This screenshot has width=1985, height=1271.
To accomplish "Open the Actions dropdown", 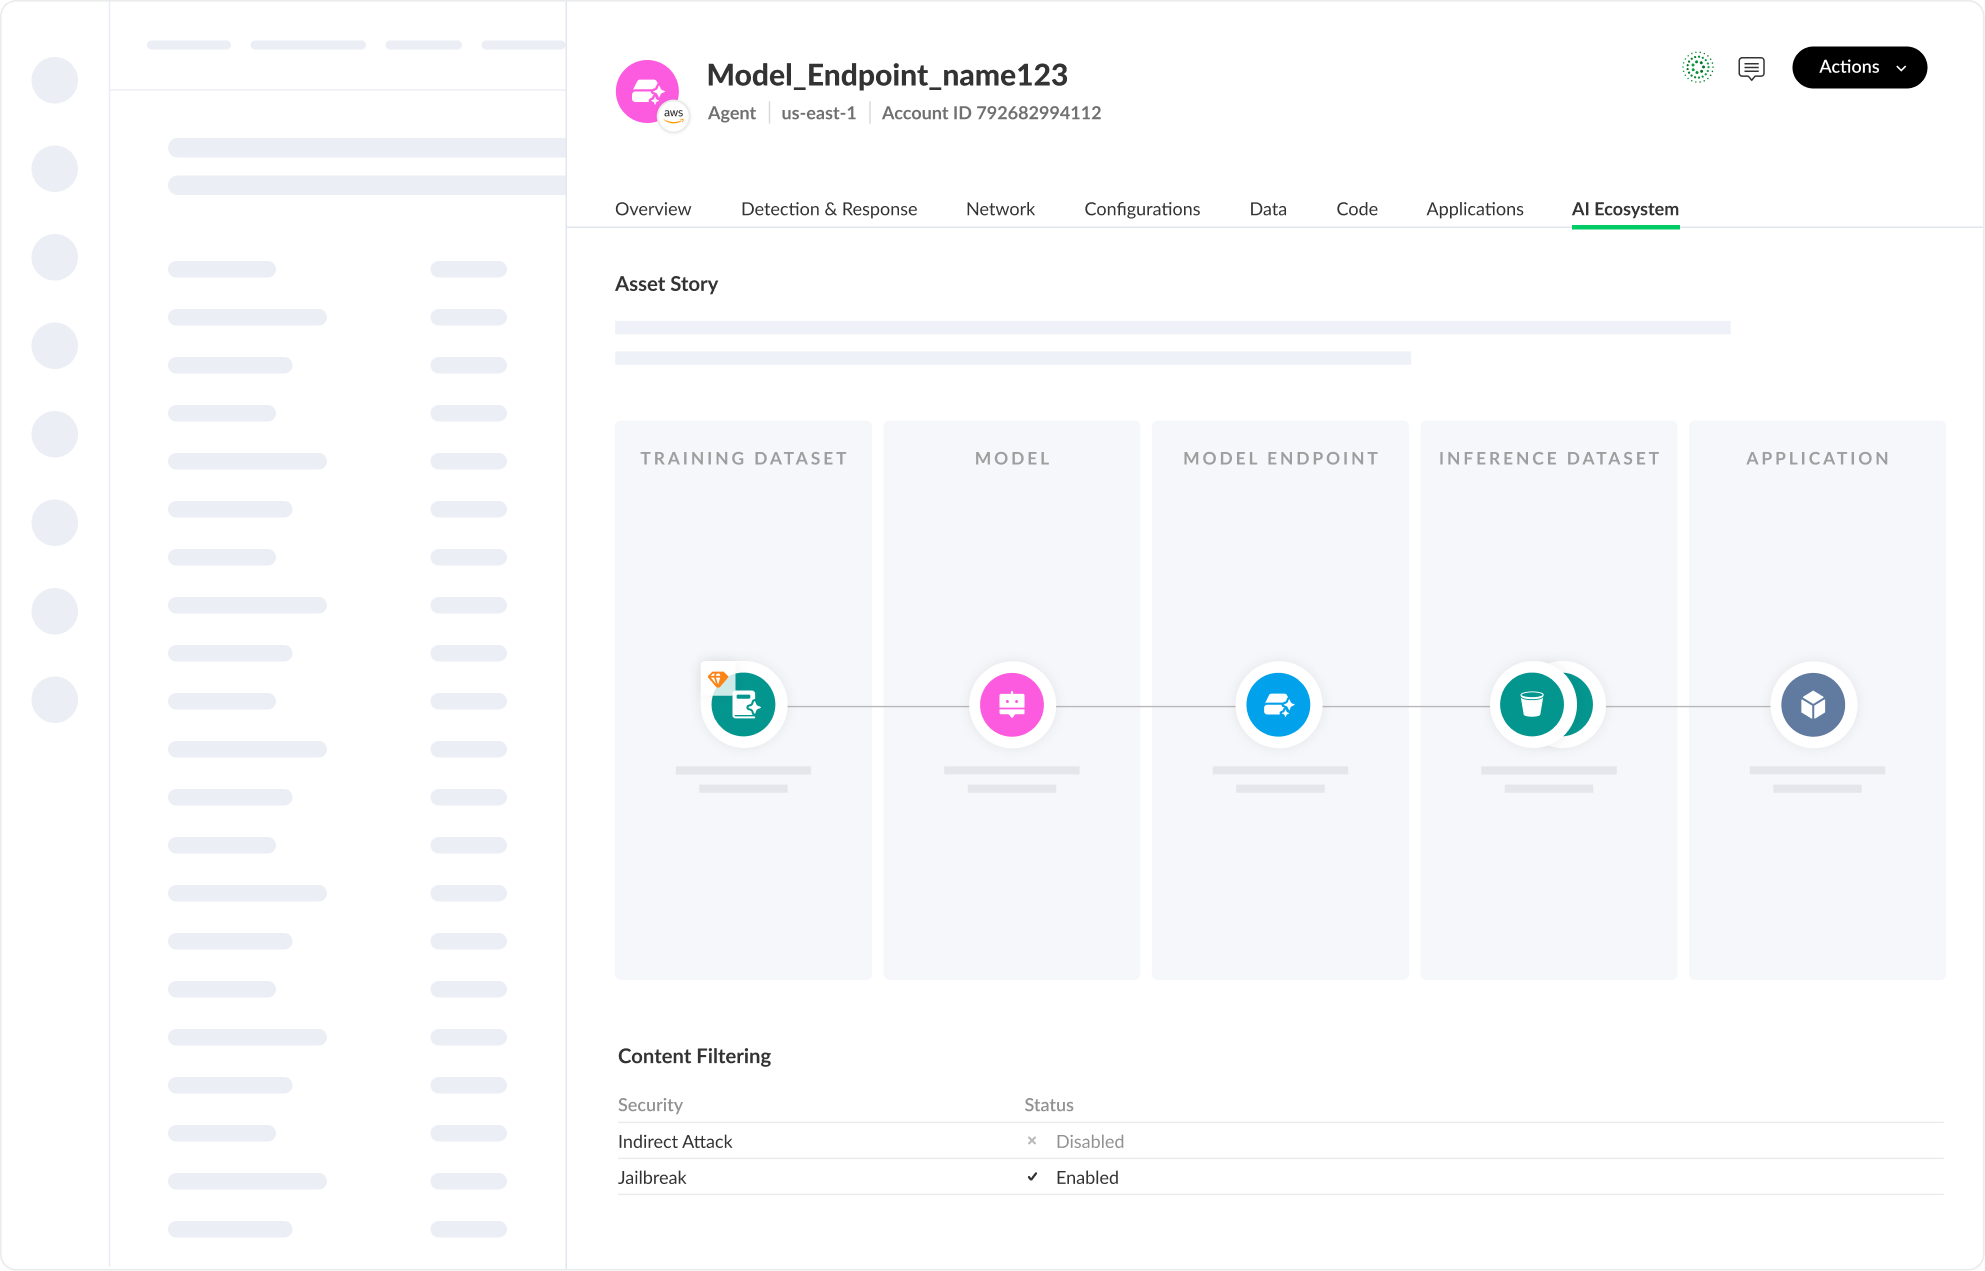I will 1859,67.
